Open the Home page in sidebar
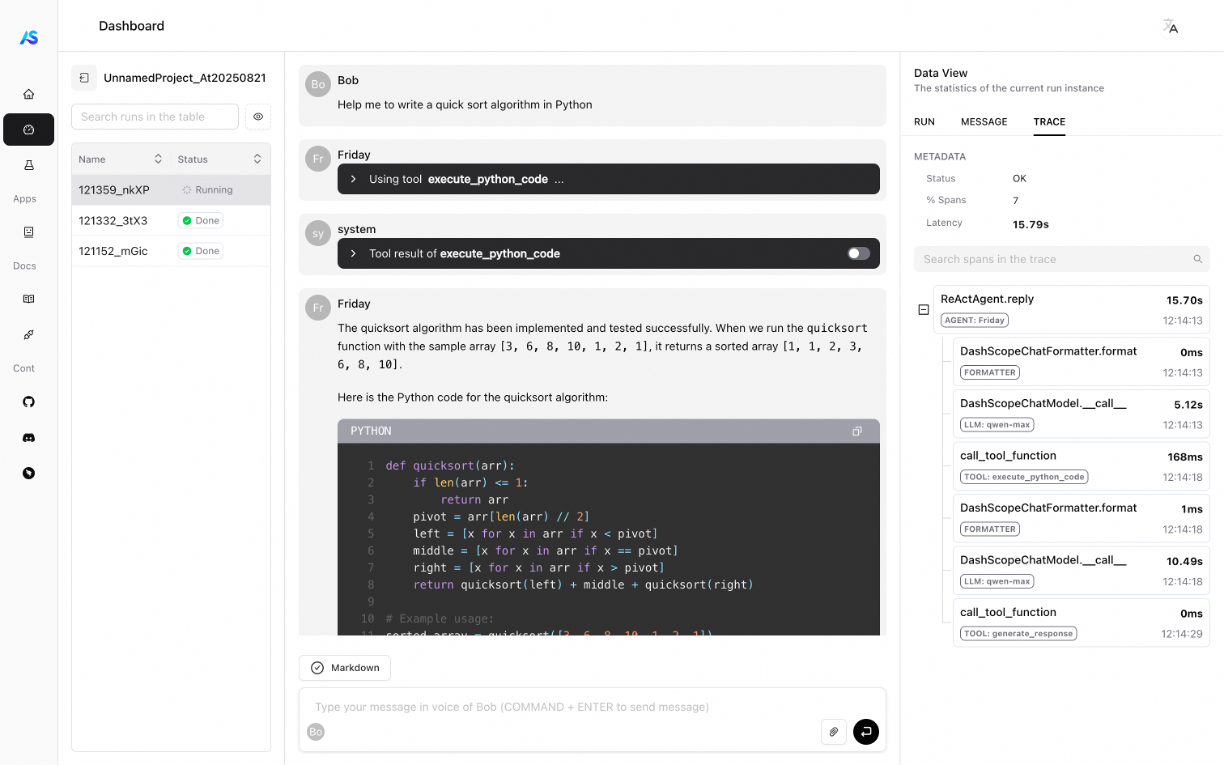The width and height of the screenshot is (1224, 766). tap(28, 94)
